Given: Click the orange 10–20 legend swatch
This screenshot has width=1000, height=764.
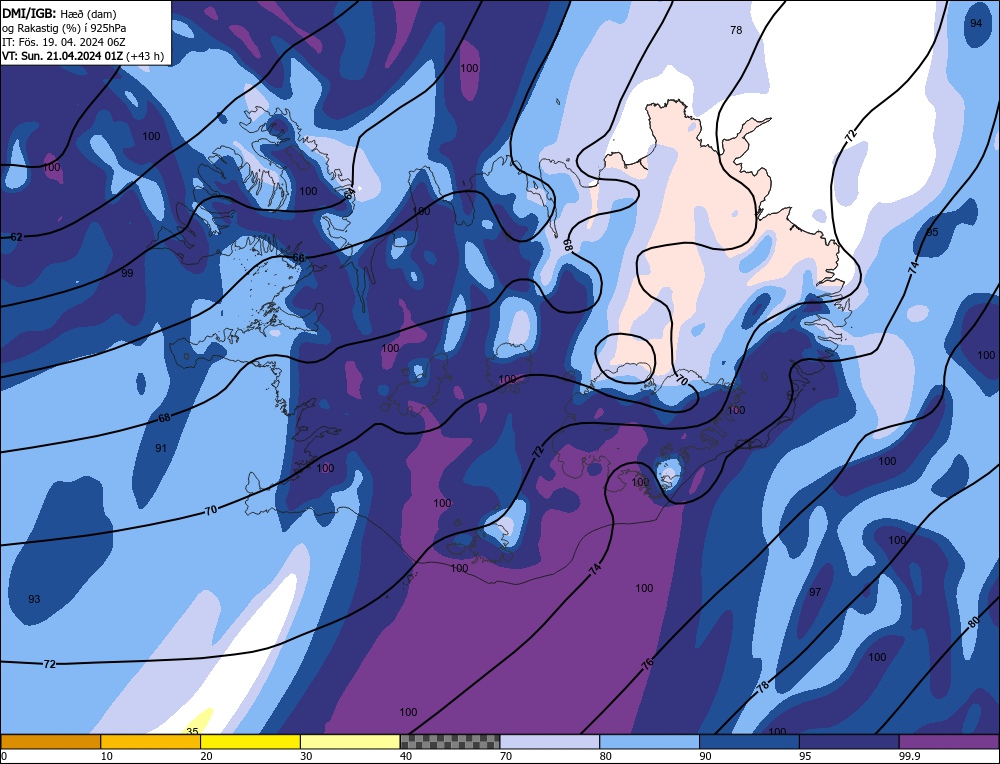Looking at the screenshot, I should 151,741.
